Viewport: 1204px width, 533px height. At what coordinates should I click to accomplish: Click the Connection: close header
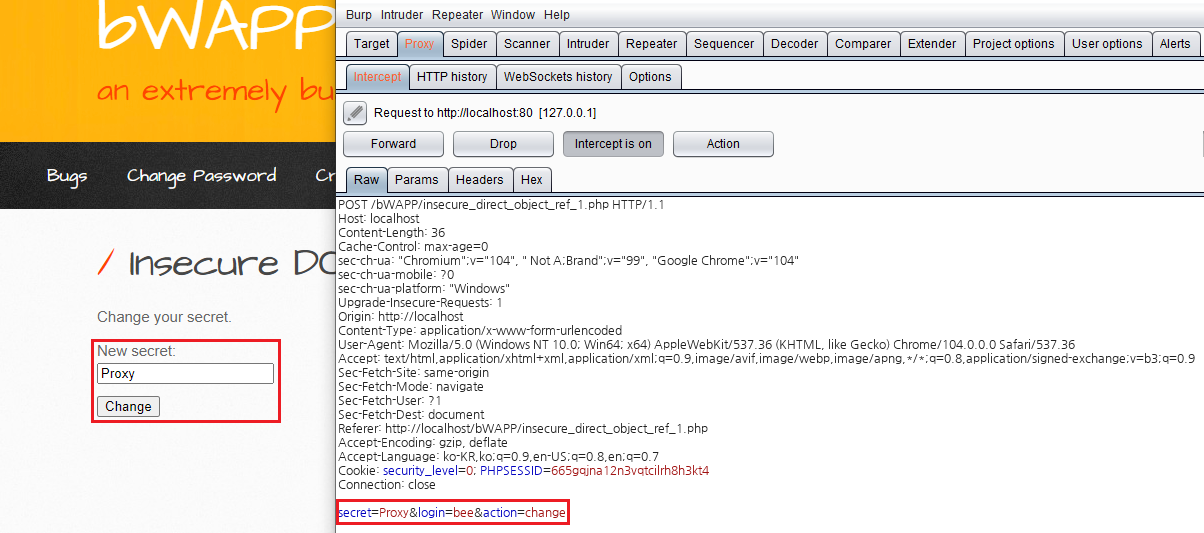(x=387, y=484)
